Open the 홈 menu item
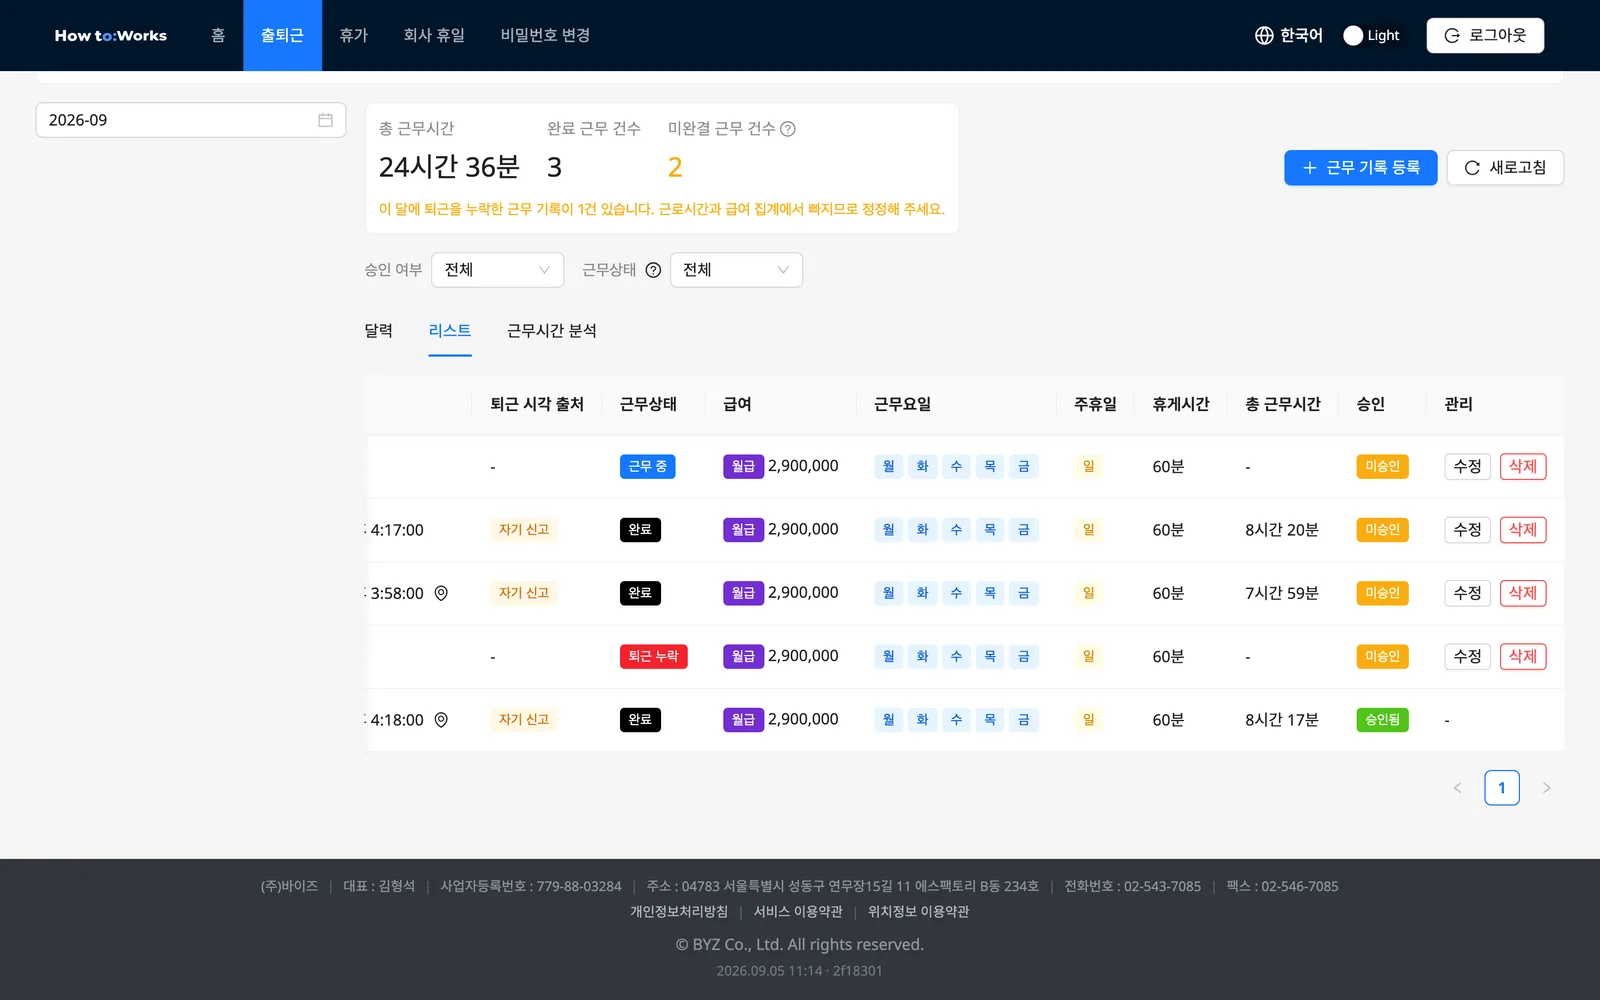 click(218, 36)
